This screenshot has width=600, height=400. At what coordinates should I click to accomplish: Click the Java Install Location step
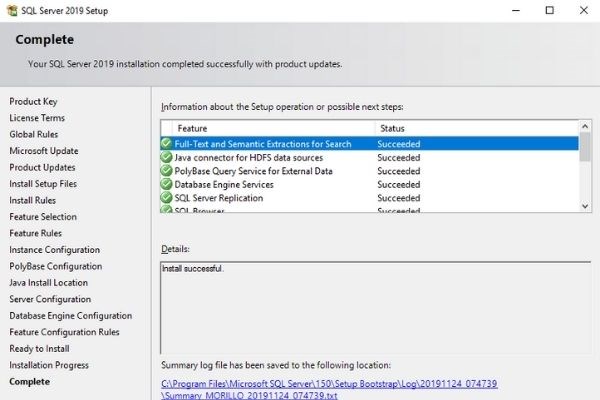coord(49,282)
